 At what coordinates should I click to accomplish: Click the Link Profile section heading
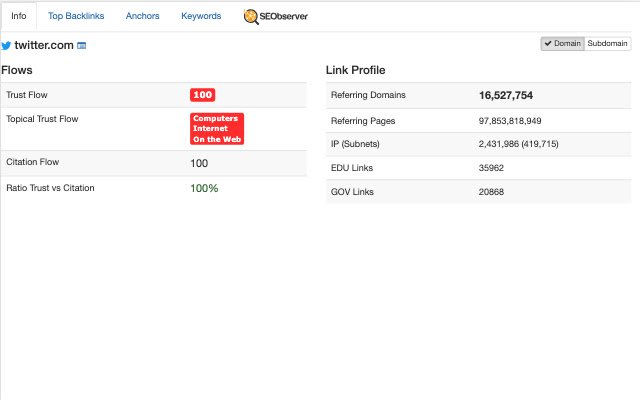click(356, 70)
